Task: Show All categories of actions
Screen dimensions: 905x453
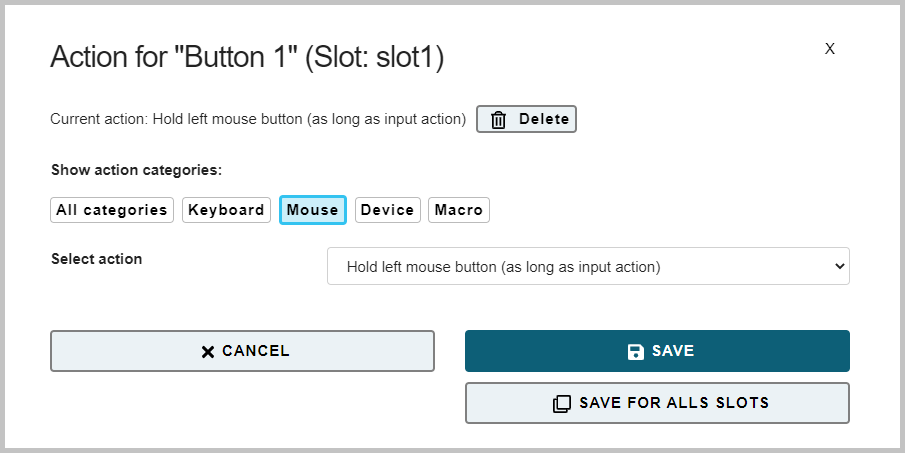Action: point(112,210)
